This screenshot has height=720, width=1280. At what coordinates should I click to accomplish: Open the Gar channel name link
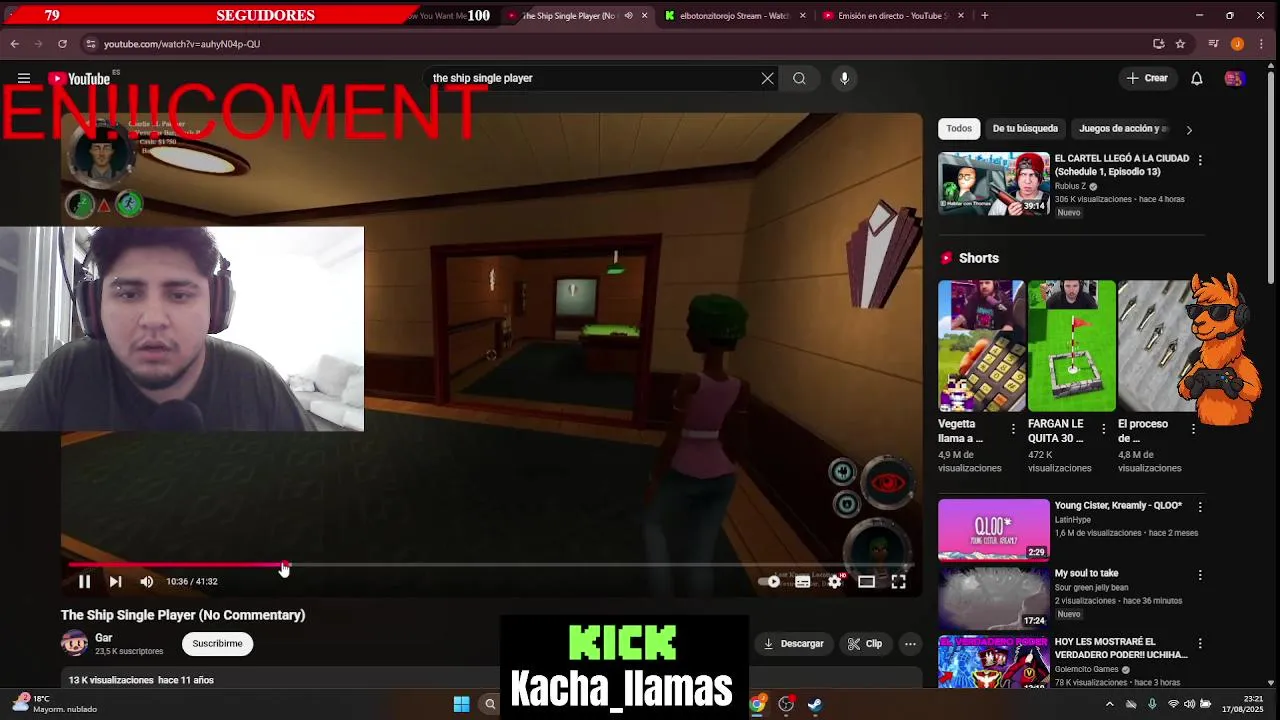(x=103, y=638)
